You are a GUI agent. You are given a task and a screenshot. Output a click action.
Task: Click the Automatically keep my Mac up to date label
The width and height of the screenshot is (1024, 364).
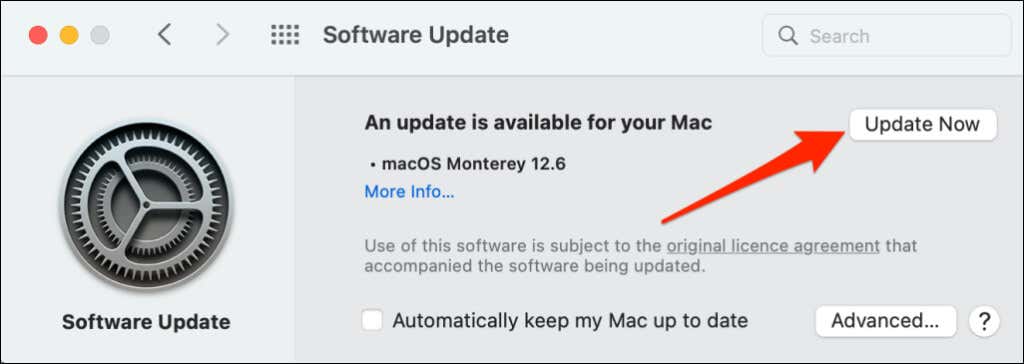point(570,321)
